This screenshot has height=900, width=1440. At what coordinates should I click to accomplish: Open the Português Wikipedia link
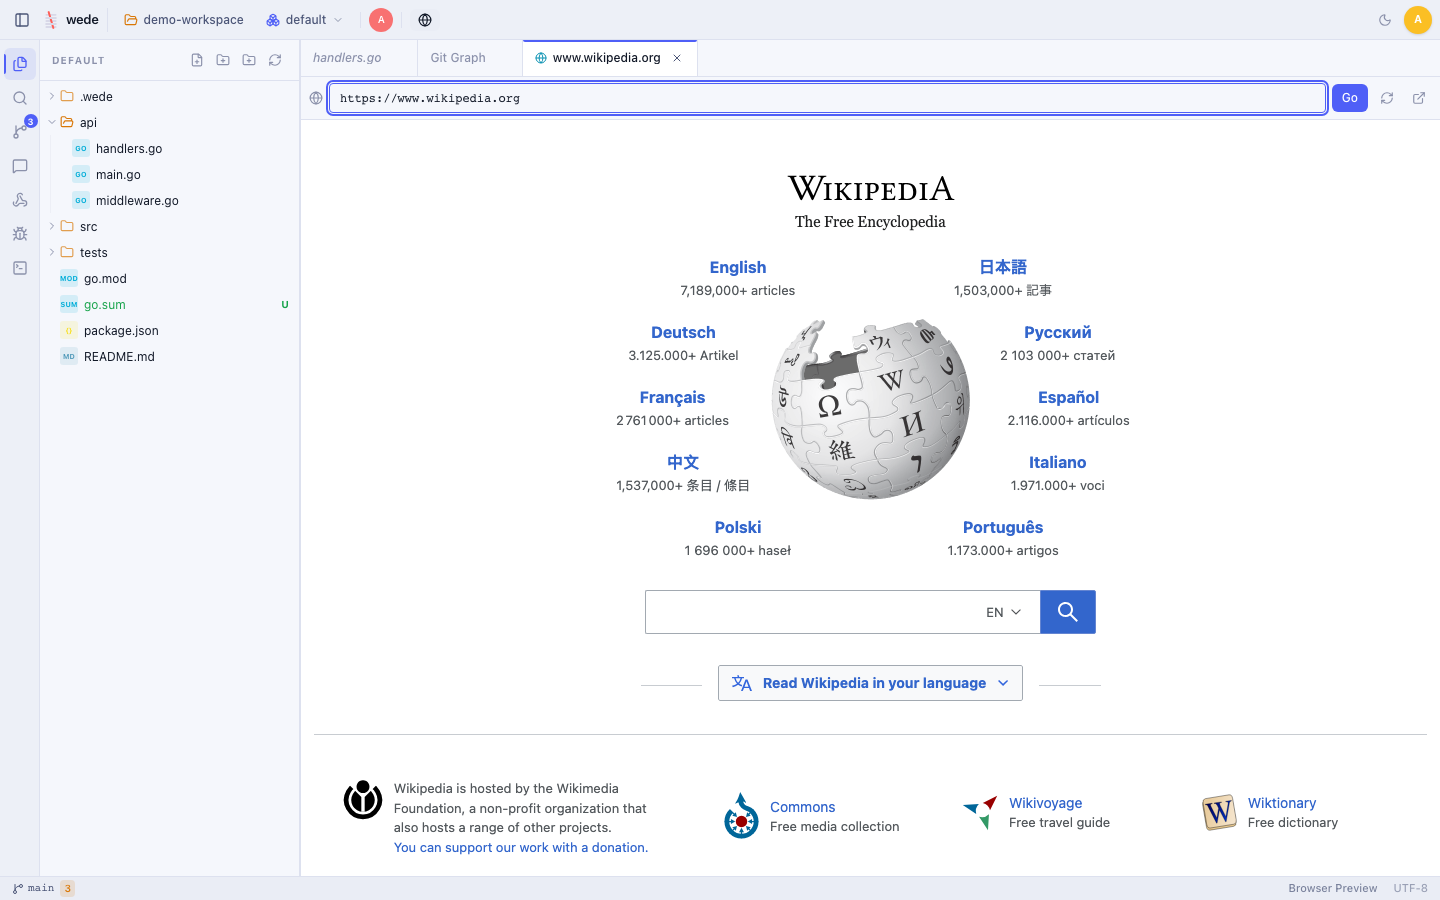pos(1003,527)
